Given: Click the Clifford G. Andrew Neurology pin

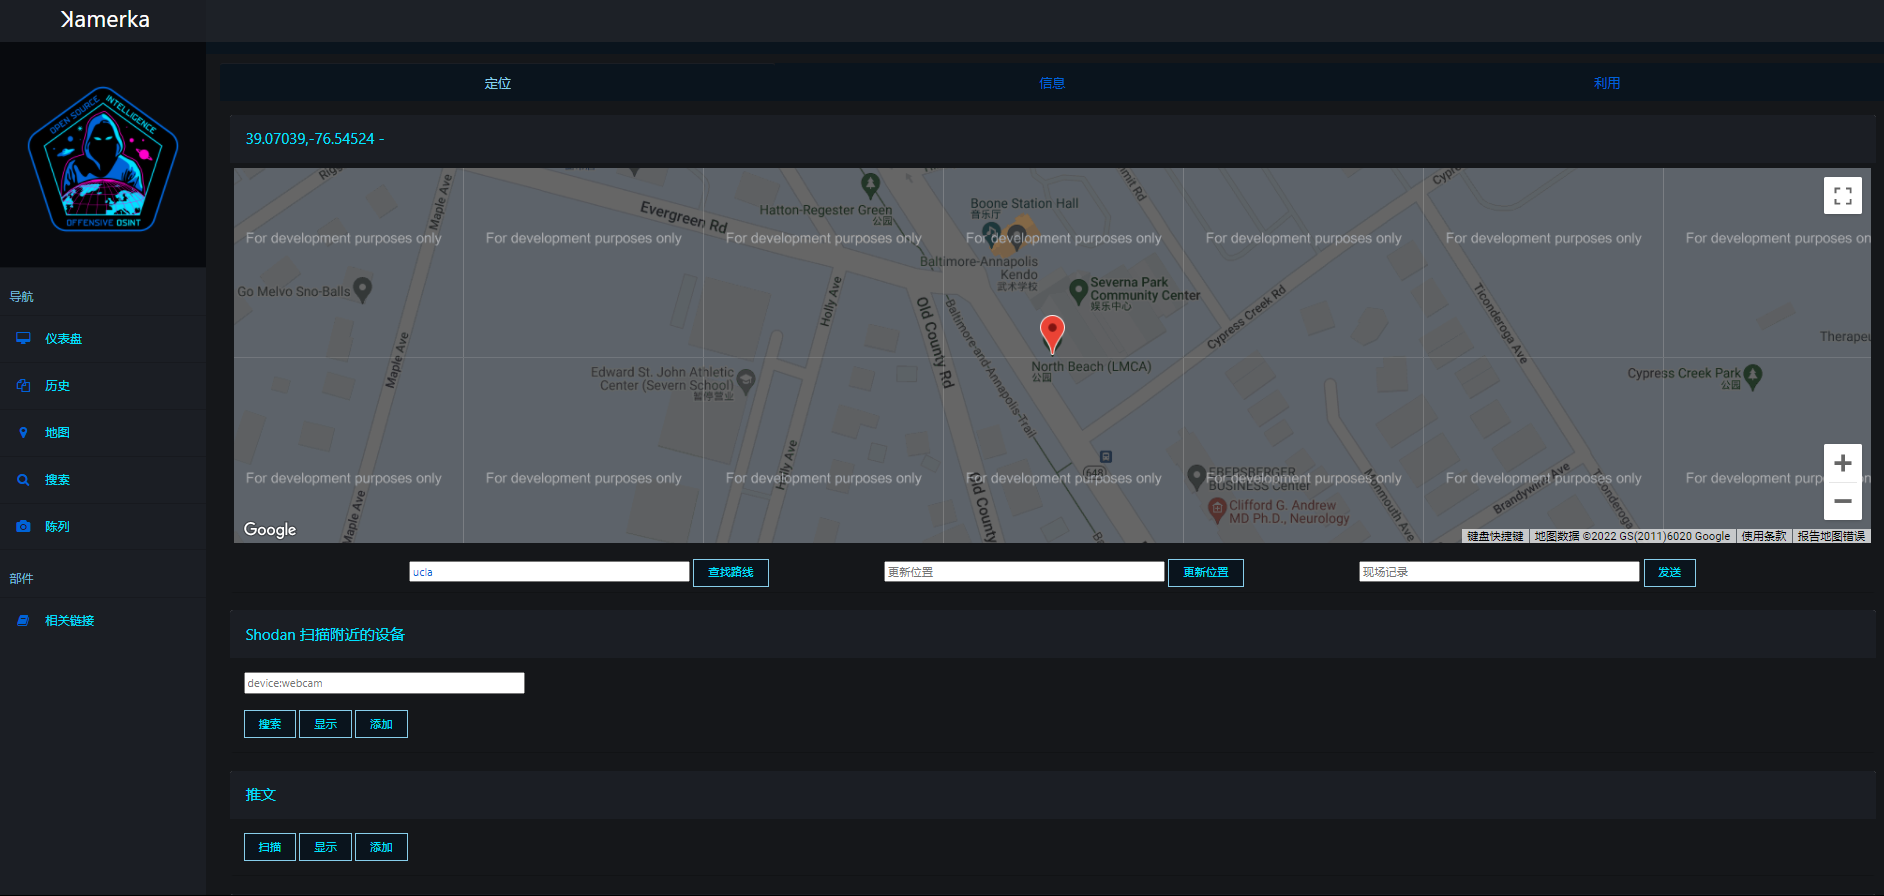Looking at the screenshot, I should 1217,511.
